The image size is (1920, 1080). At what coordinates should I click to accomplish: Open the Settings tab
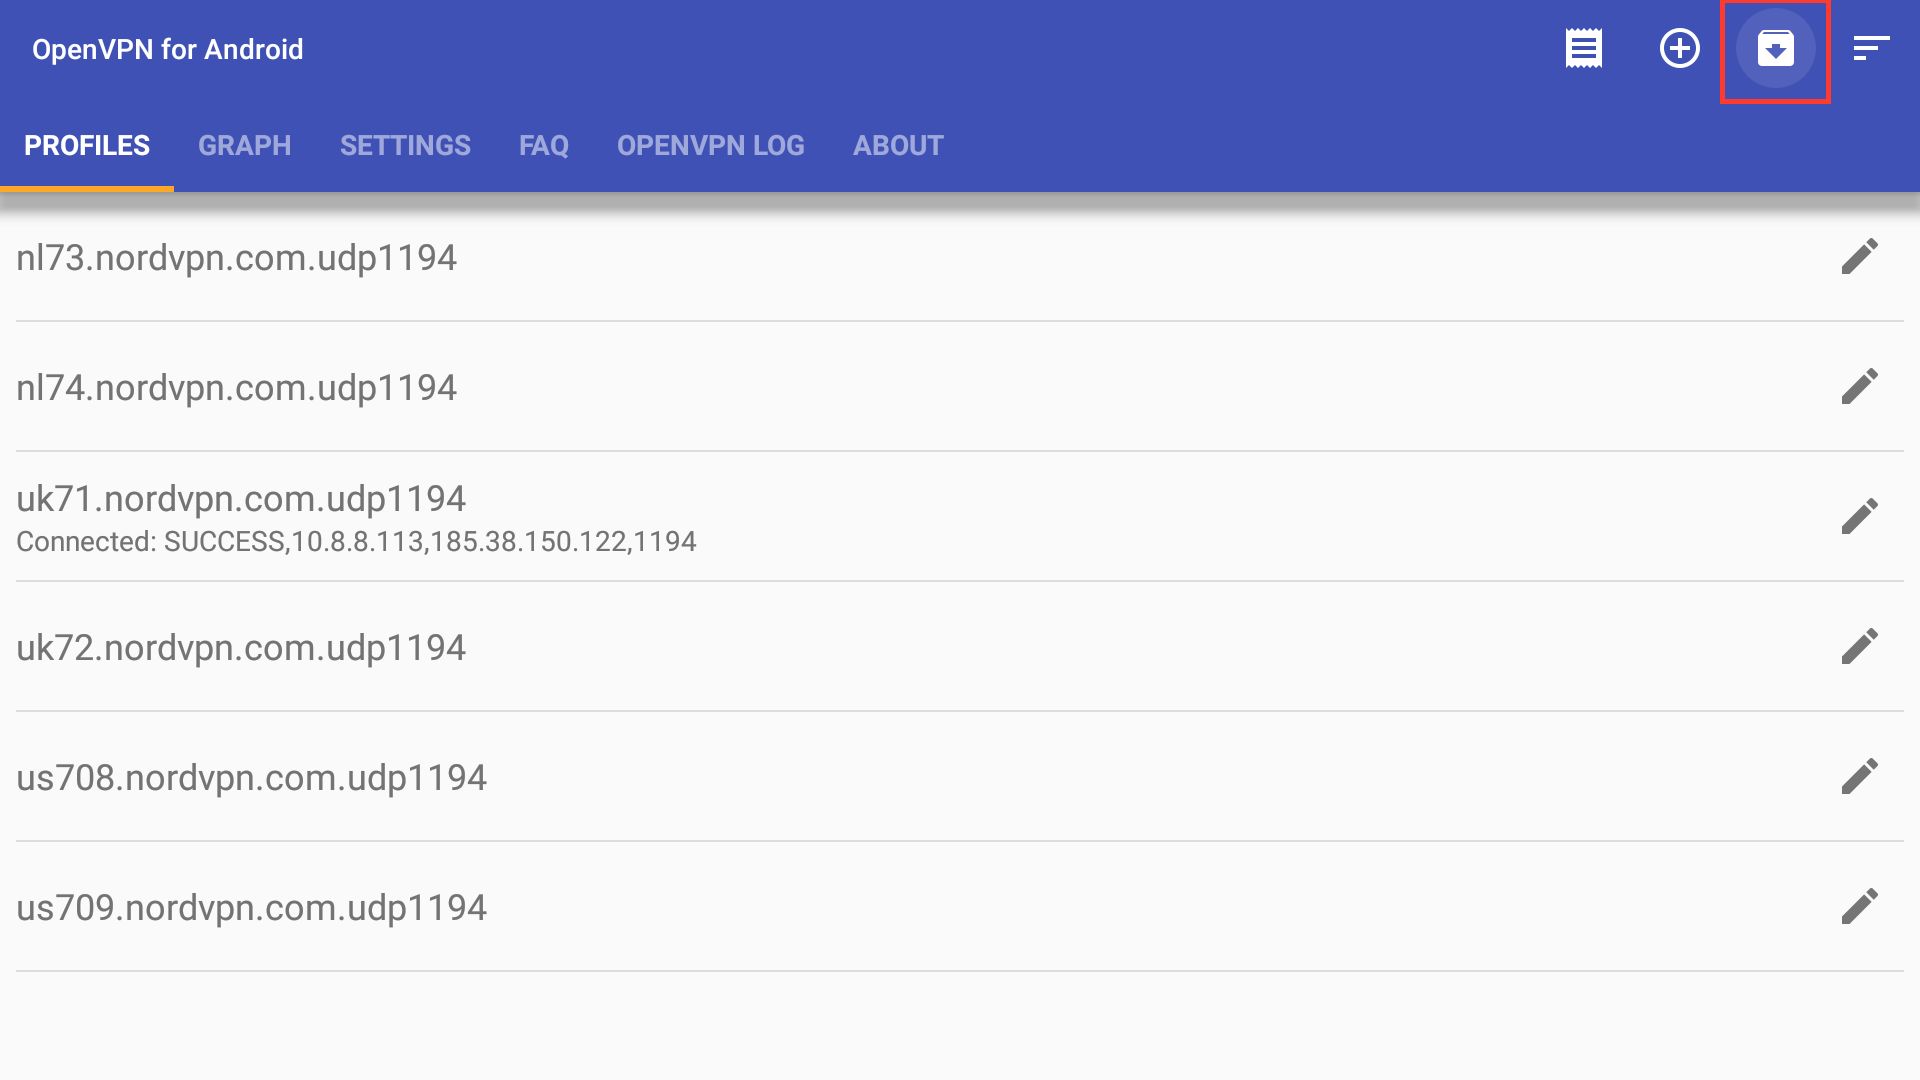[405, 146]
